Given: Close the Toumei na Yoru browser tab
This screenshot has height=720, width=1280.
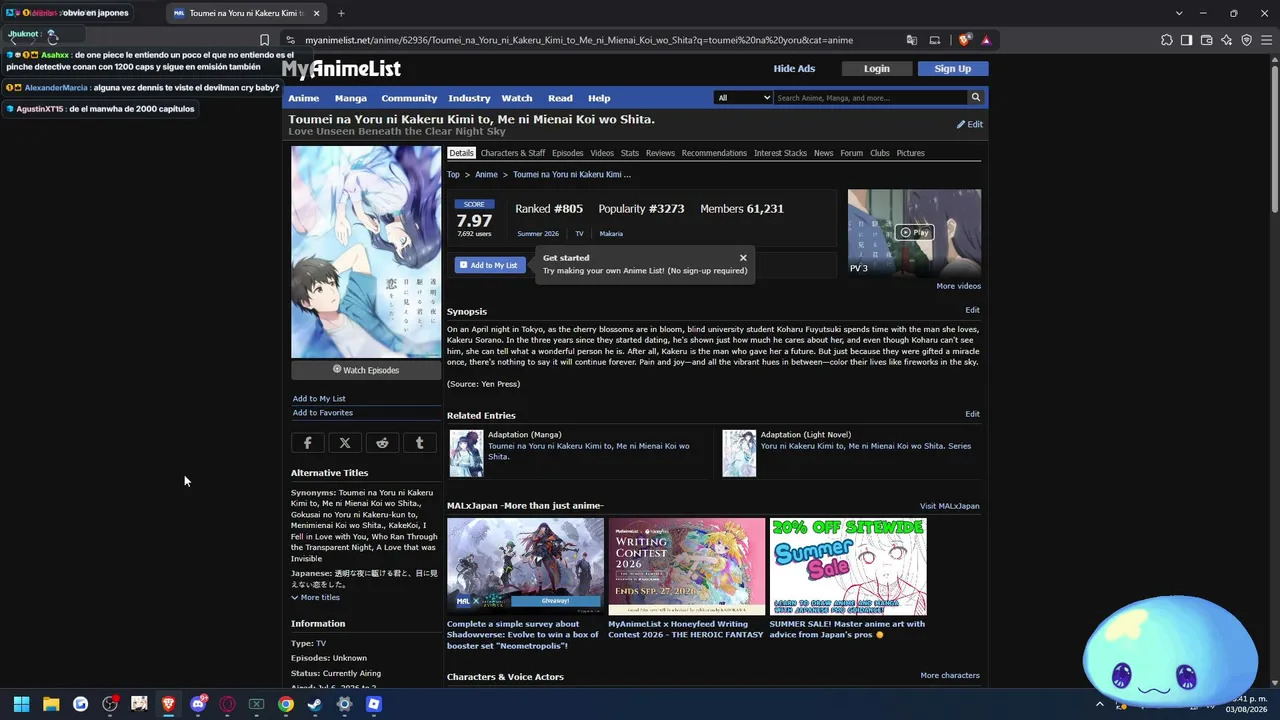Looking at the screenshot, I should [315, 13].
